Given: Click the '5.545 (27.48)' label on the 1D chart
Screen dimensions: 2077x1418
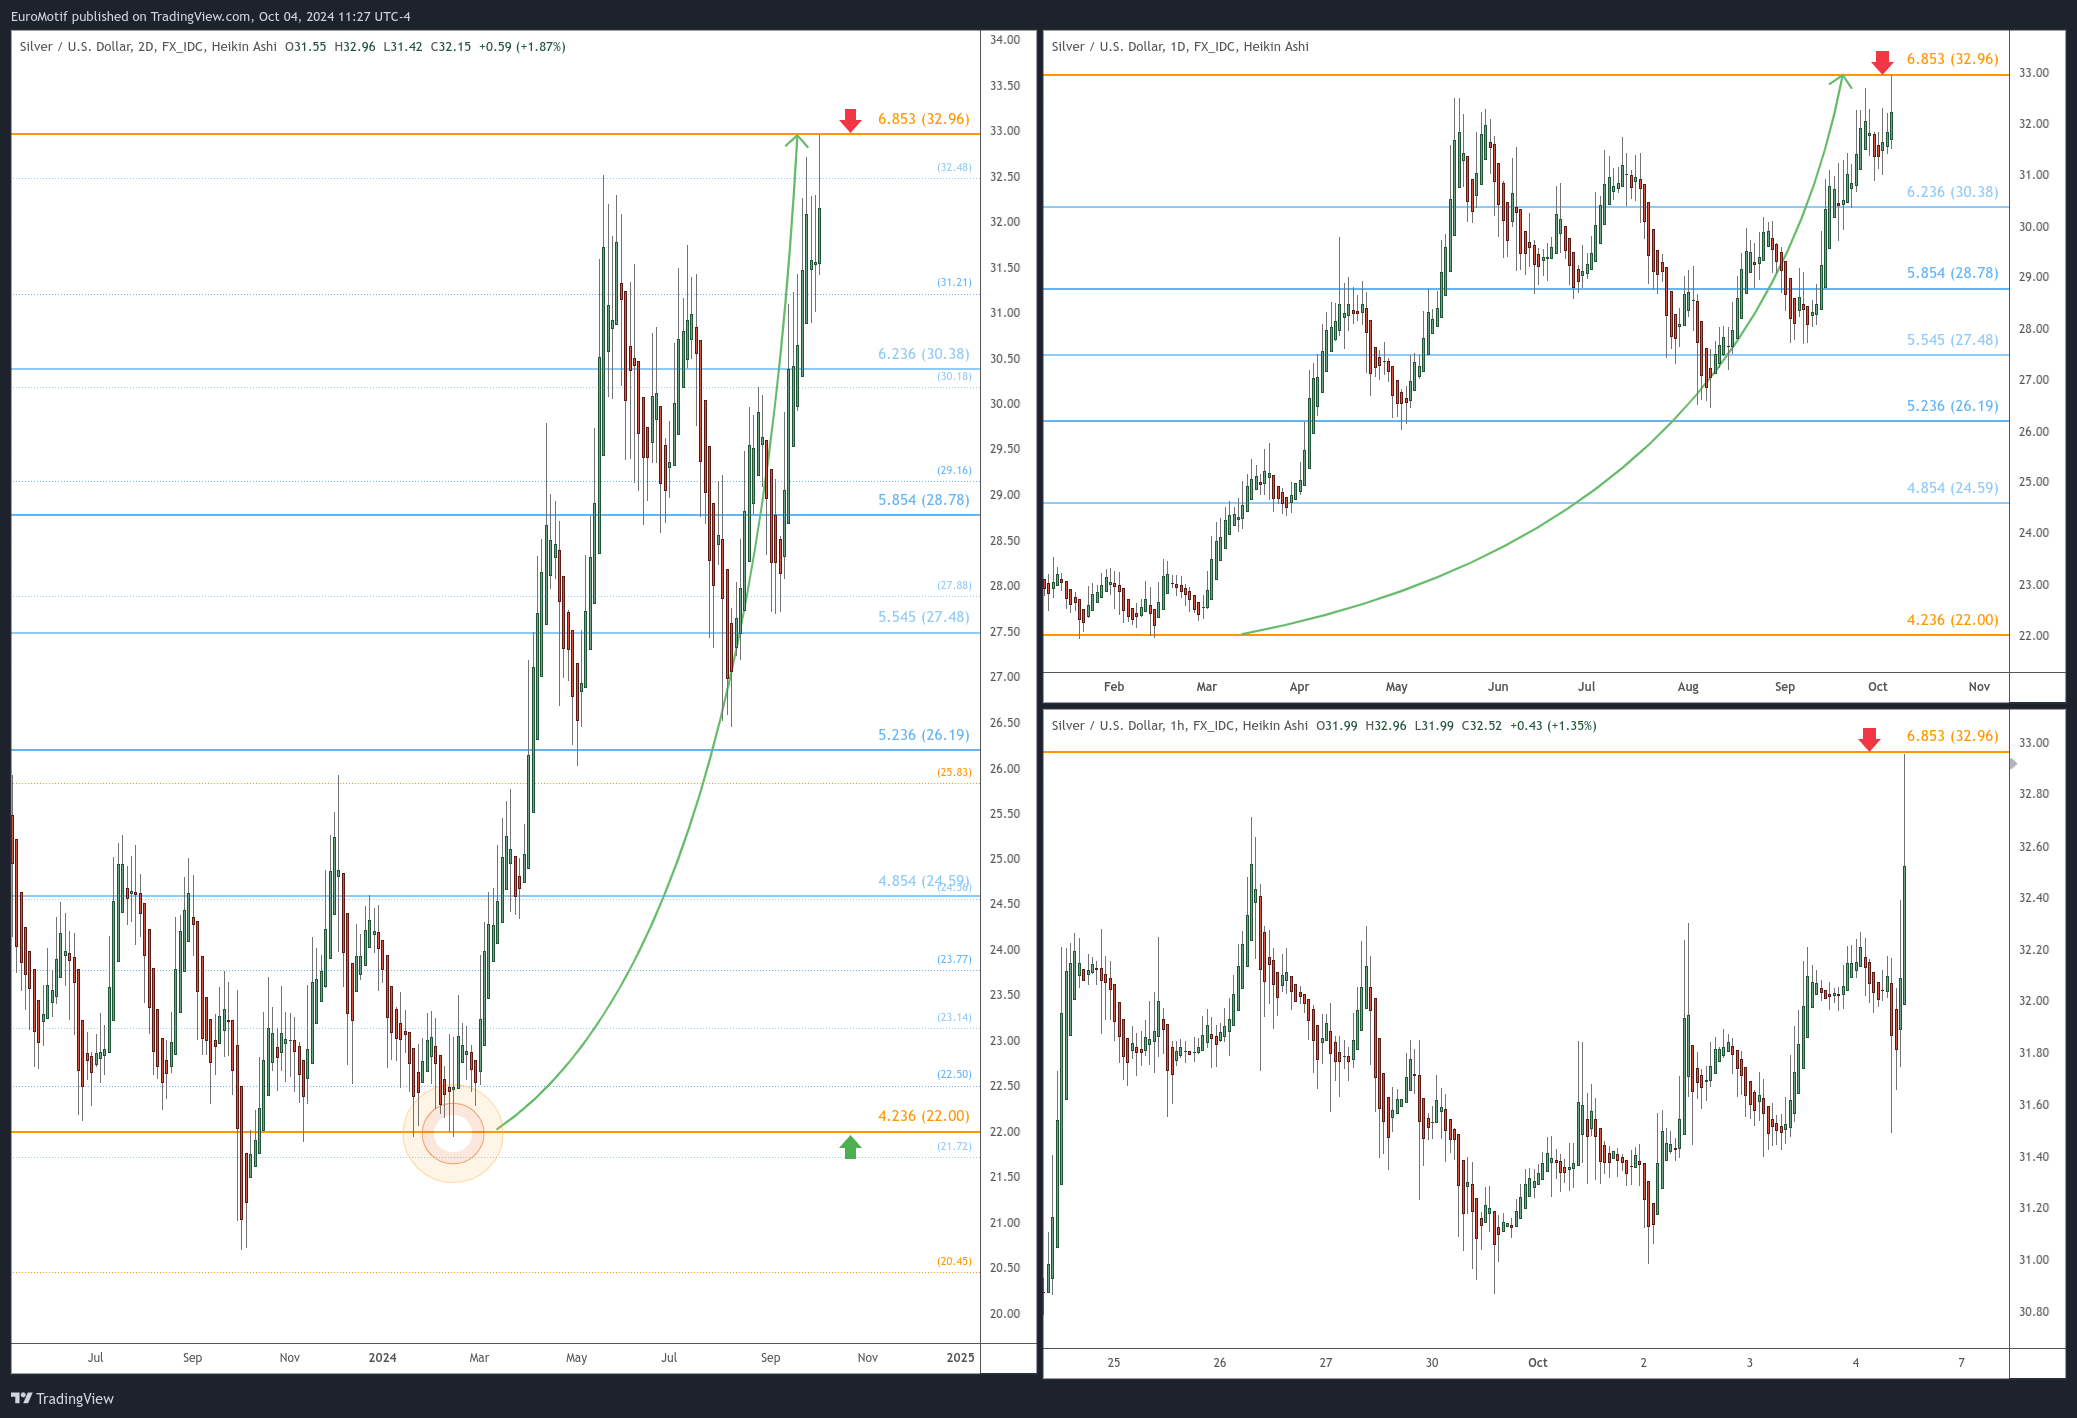Looking at the screenshot, I should (1952, 340).
